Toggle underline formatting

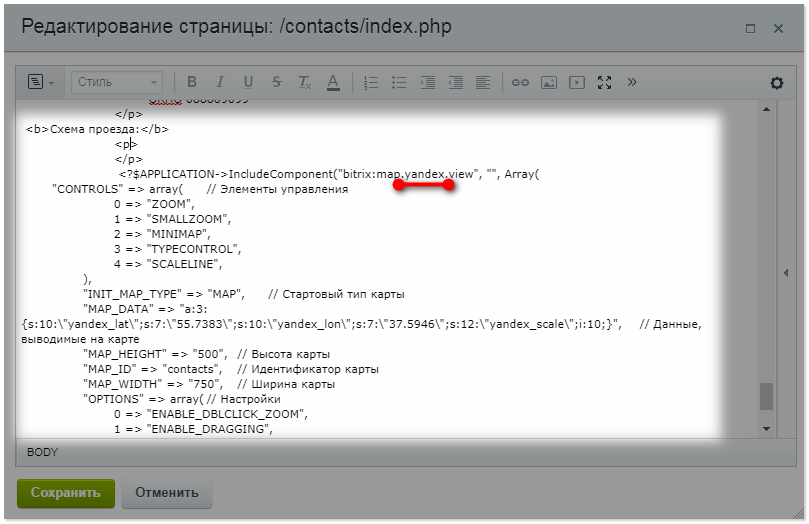[248, 82]
